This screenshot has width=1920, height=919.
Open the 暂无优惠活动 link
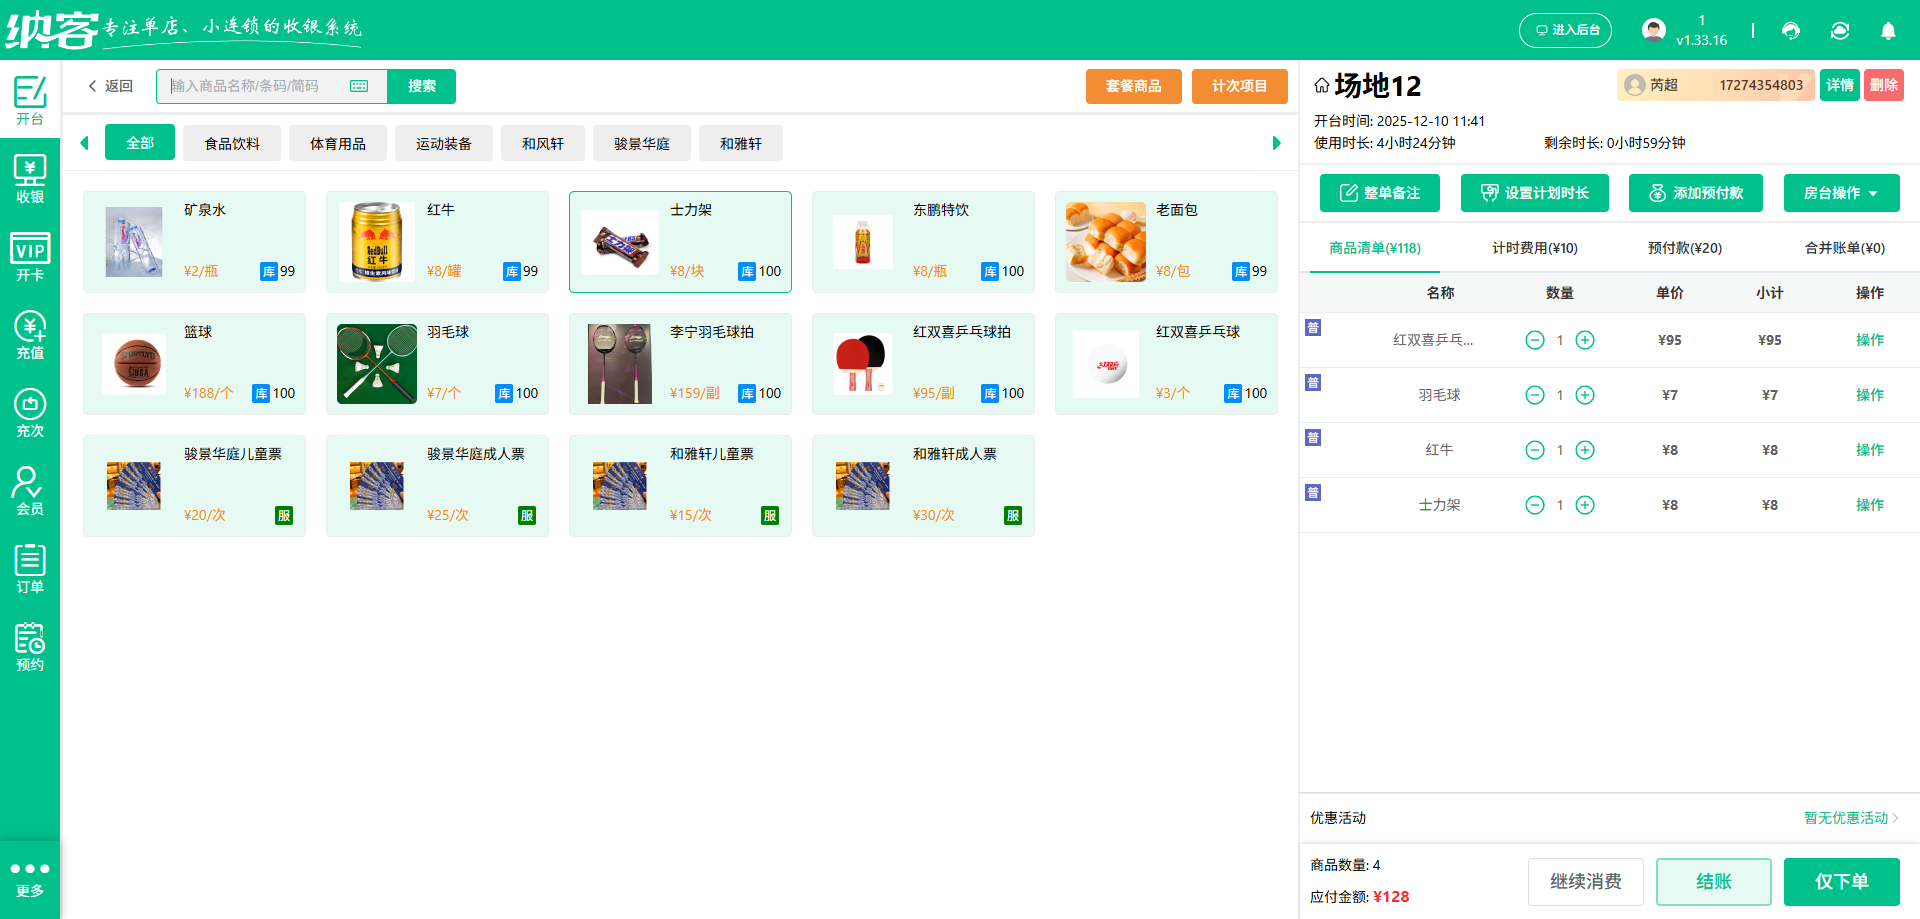[1845, 817]
